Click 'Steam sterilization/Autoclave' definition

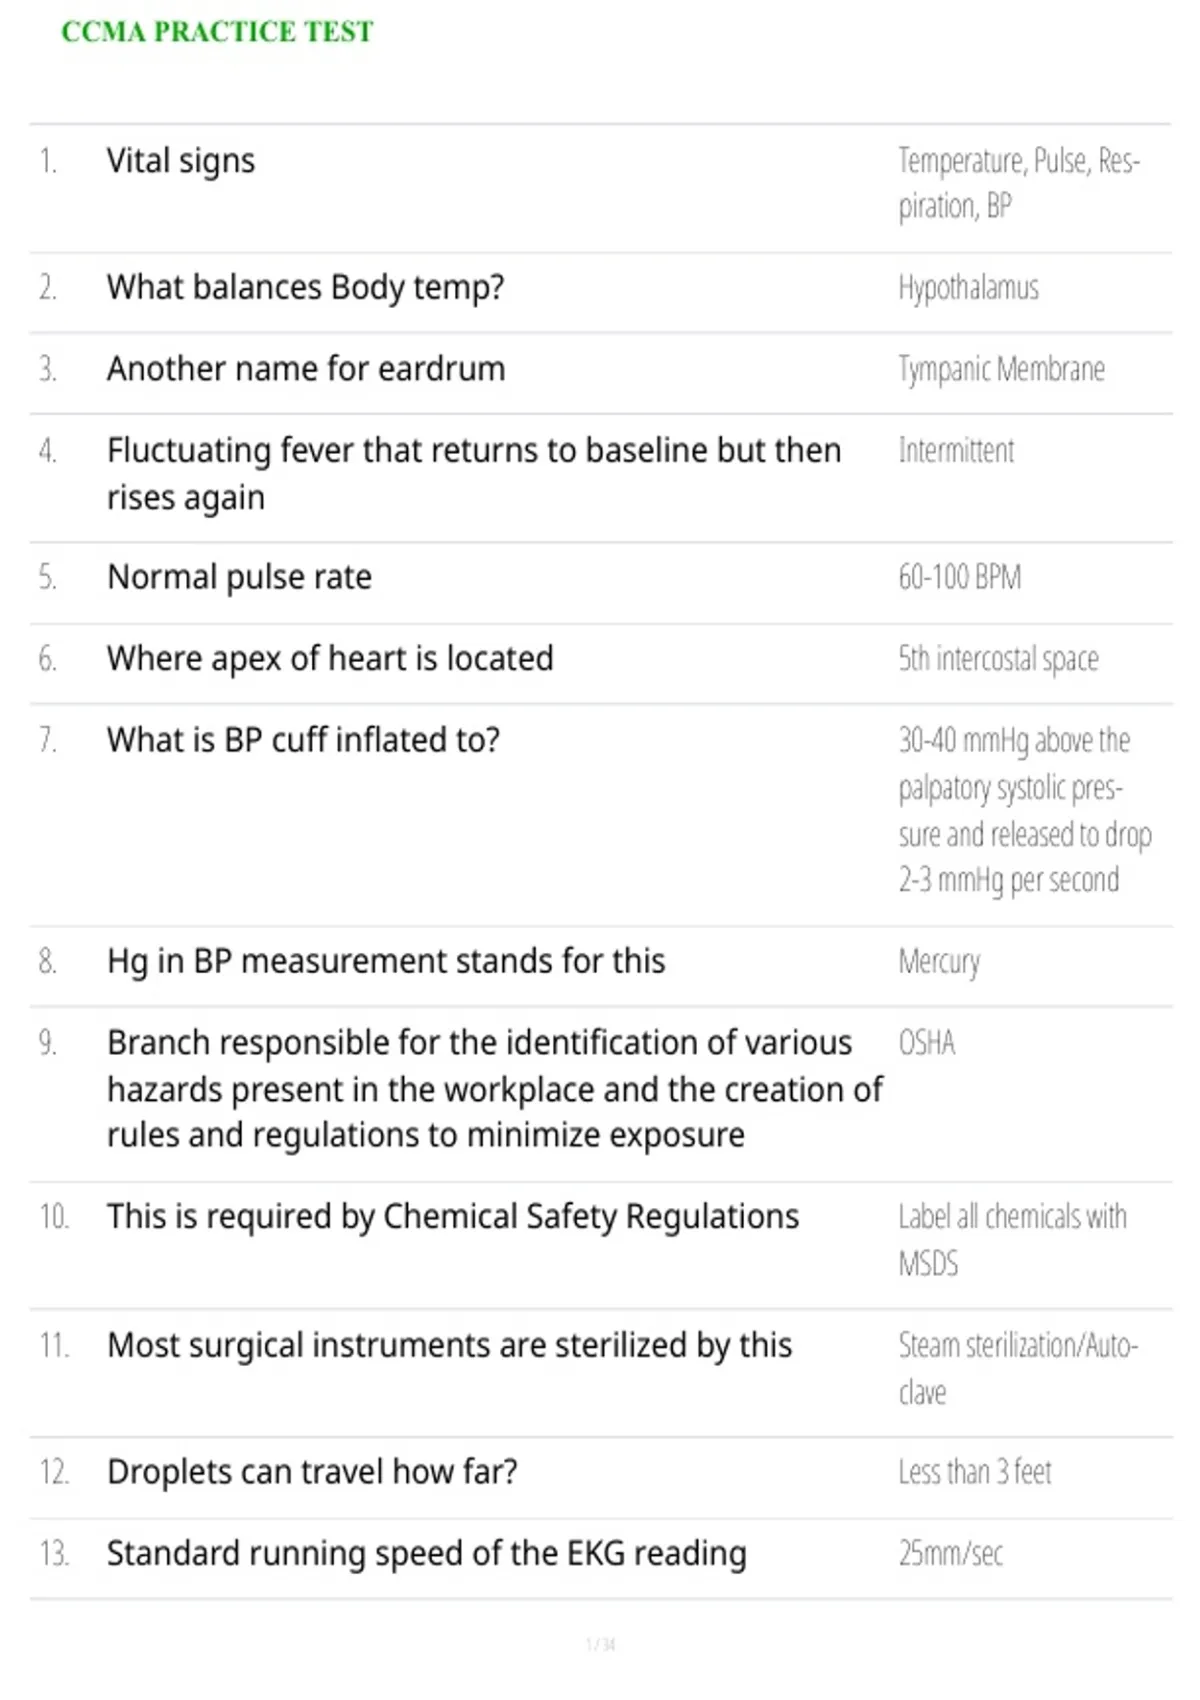click(1018, 1369)
